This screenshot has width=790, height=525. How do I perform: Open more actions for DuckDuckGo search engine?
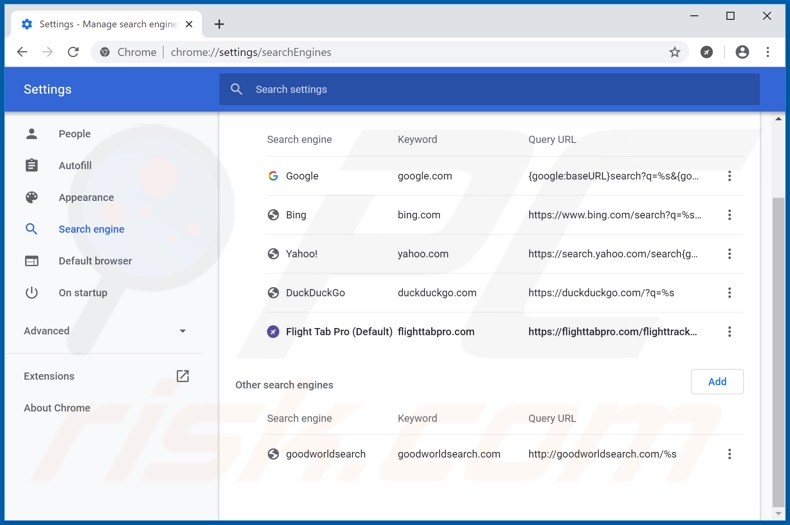[729, 292]
